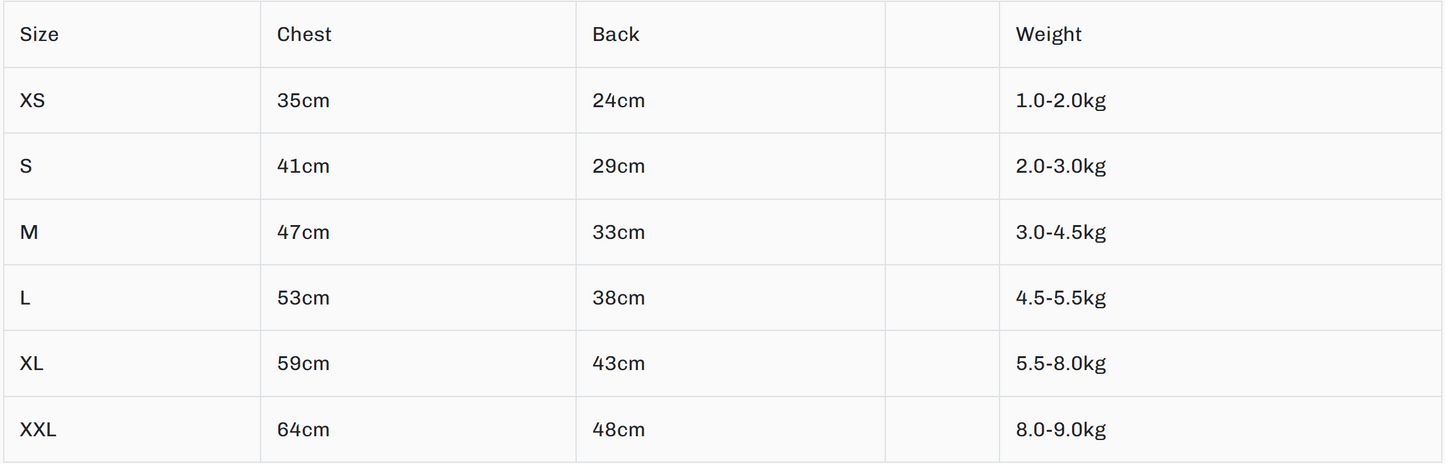Click the 8.0-9.0kg weight value

pyautogui.click(x=1060, y=430)
